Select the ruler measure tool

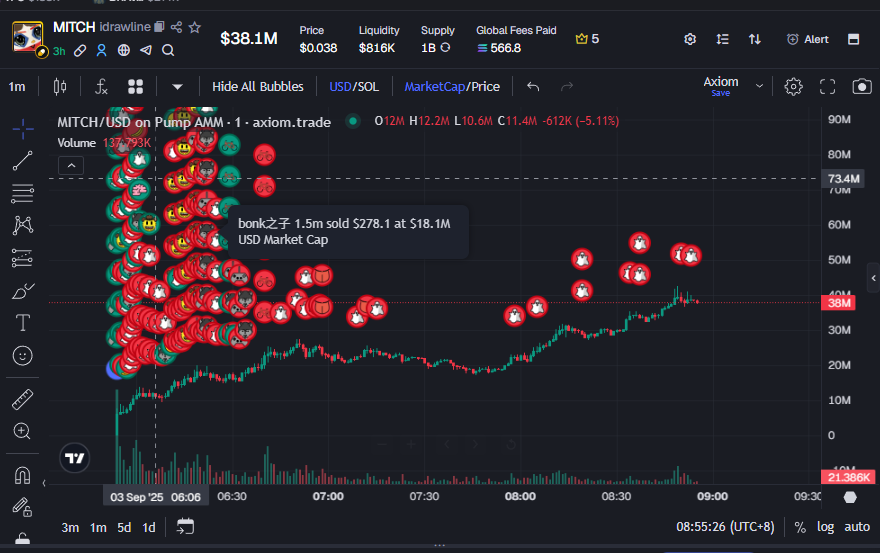23,400
